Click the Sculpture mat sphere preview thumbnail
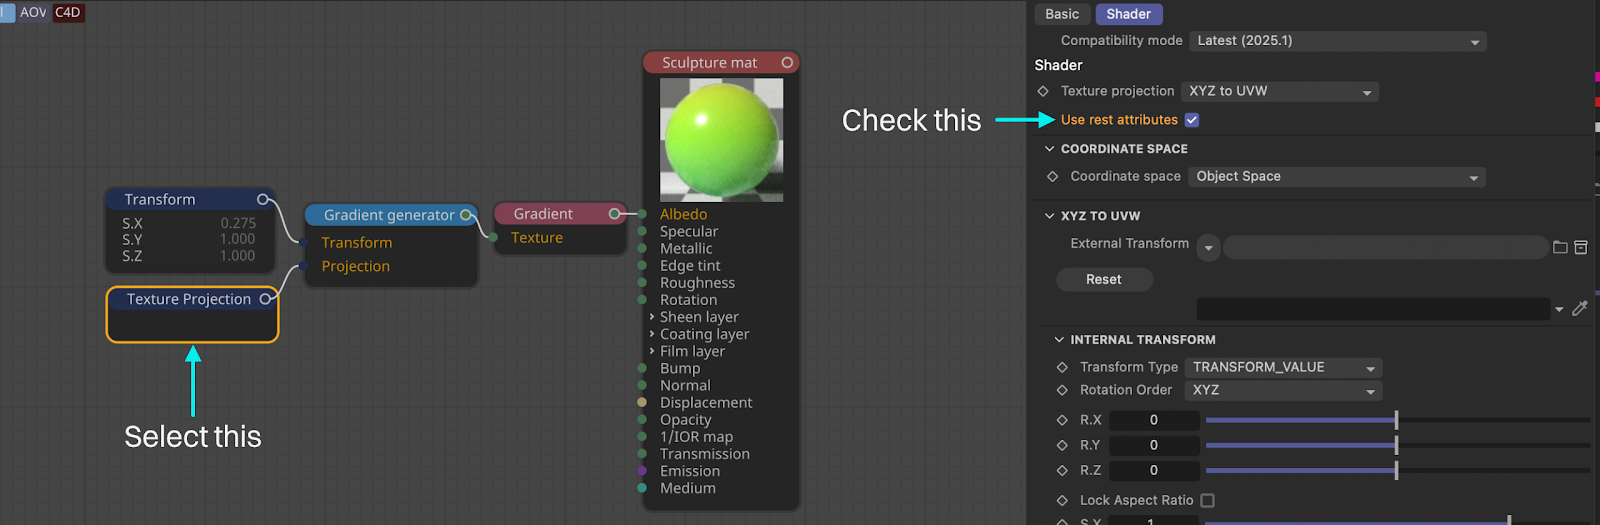This screenshot has height=525, width=1600. tap(721, 140)
